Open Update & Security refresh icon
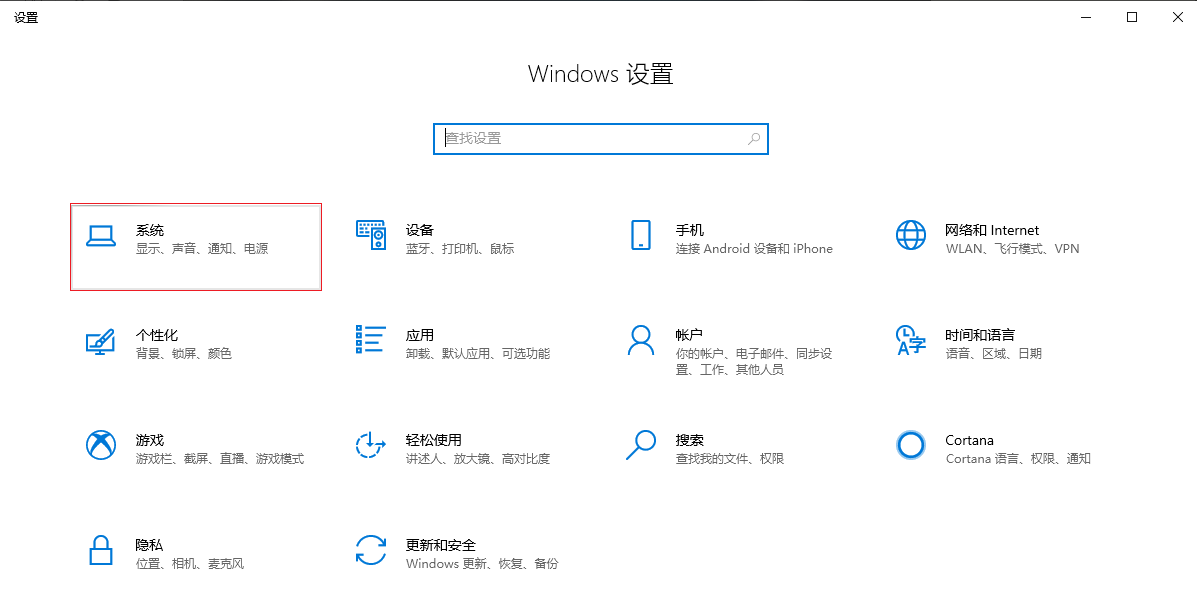This screenshot has height=616, width=1197. click(370, 550)
